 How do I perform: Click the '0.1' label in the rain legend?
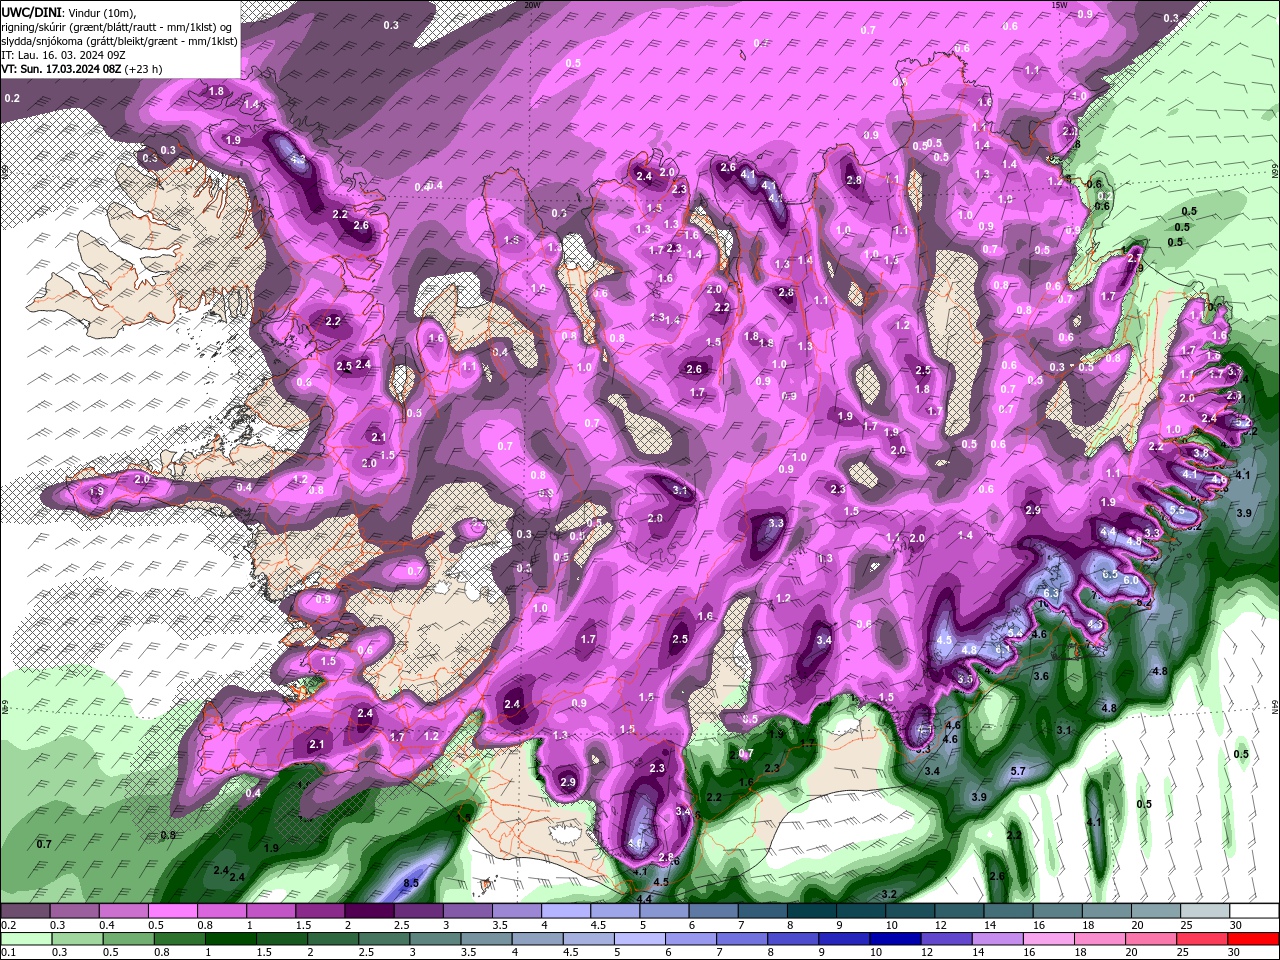pos(8,951)
